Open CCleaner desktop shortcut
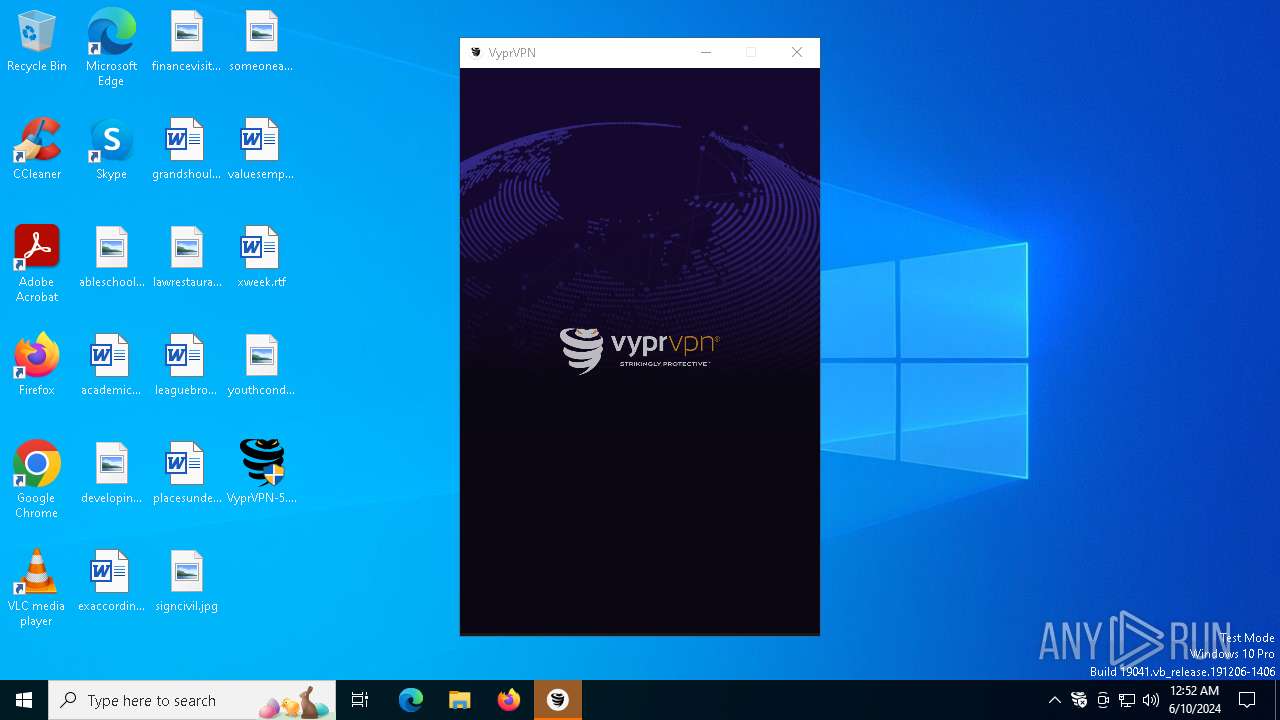The width and height of the screenshot is (1280, 720). [37, 150]
